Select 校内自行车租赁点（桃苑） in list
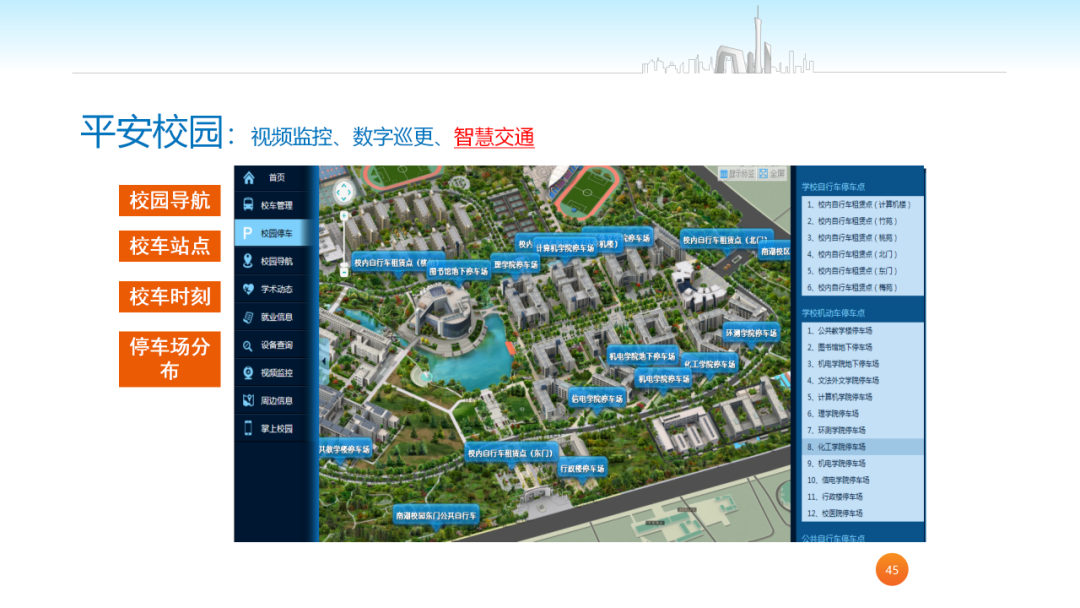Viewport: 1080px width, 608px height. [862, 238]
